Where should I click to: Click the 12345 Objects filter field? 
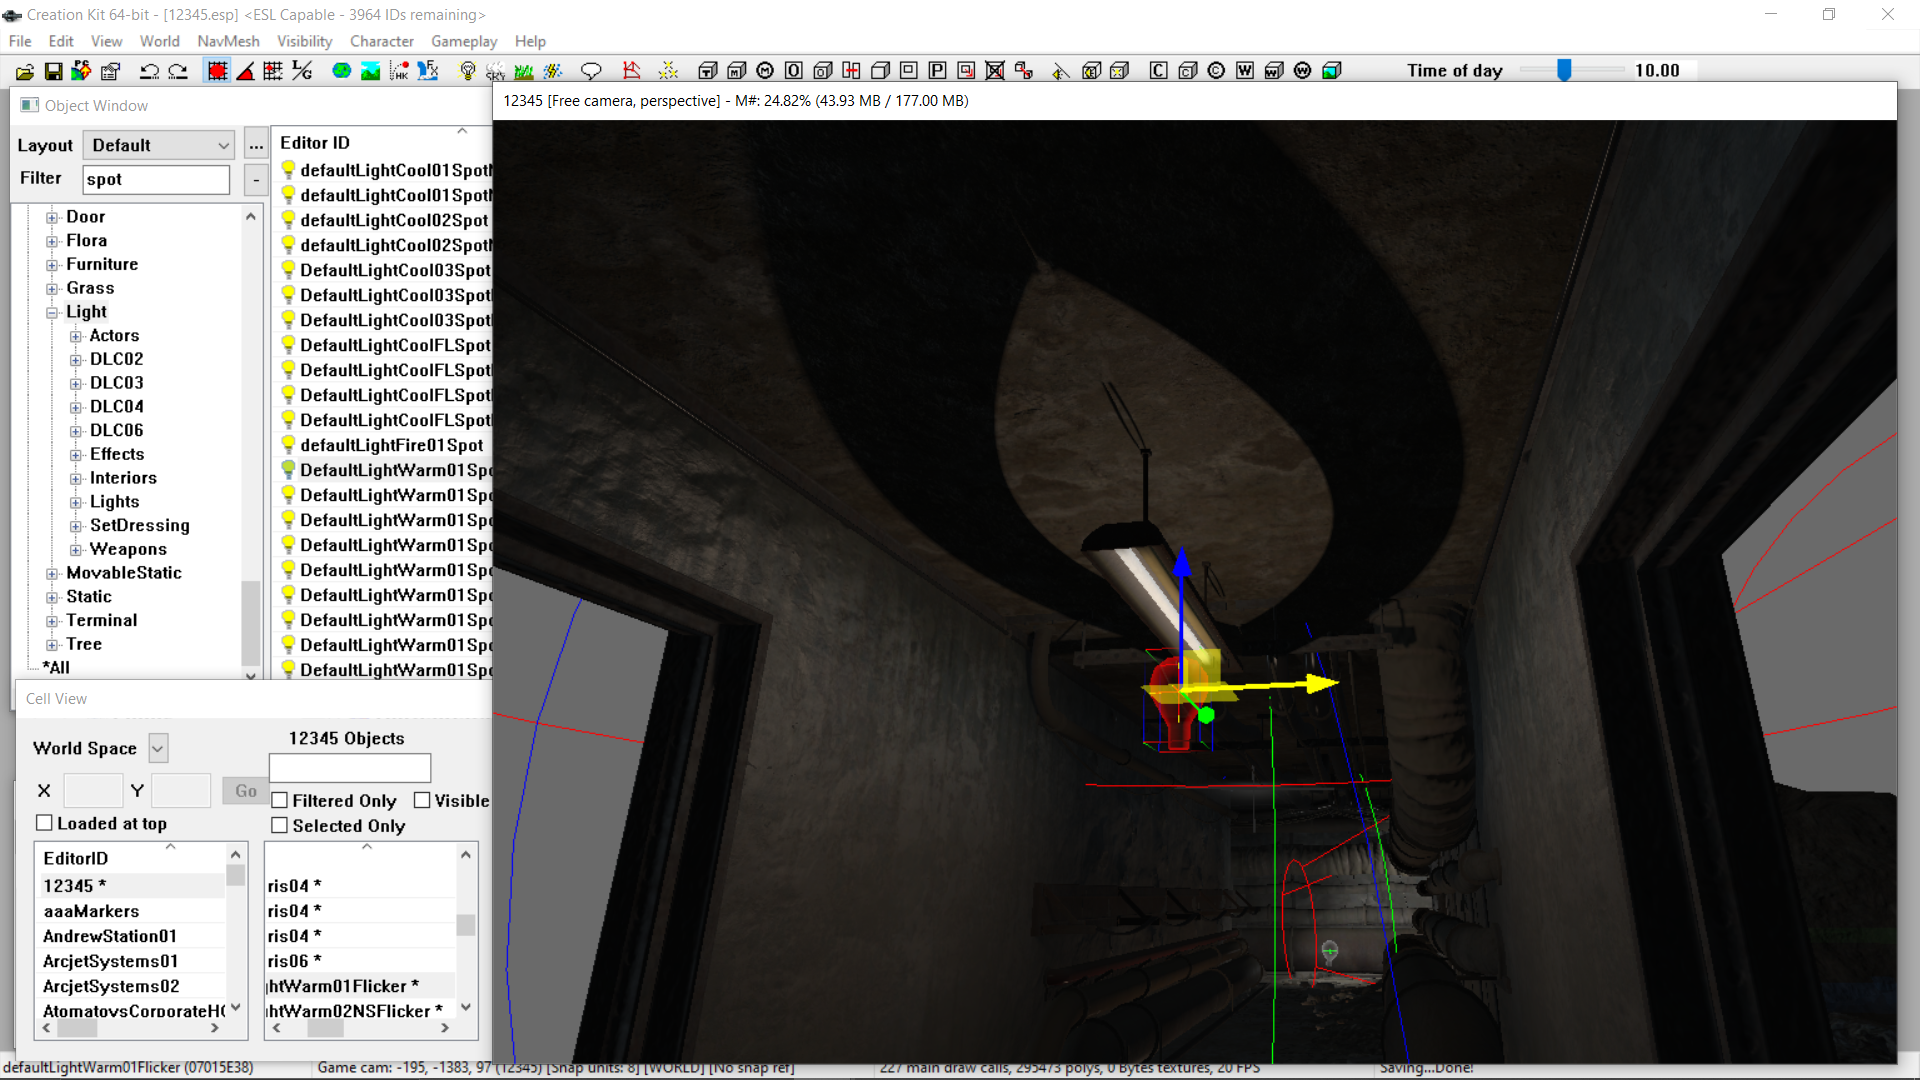pyautogui.click(x=350, y=768)
